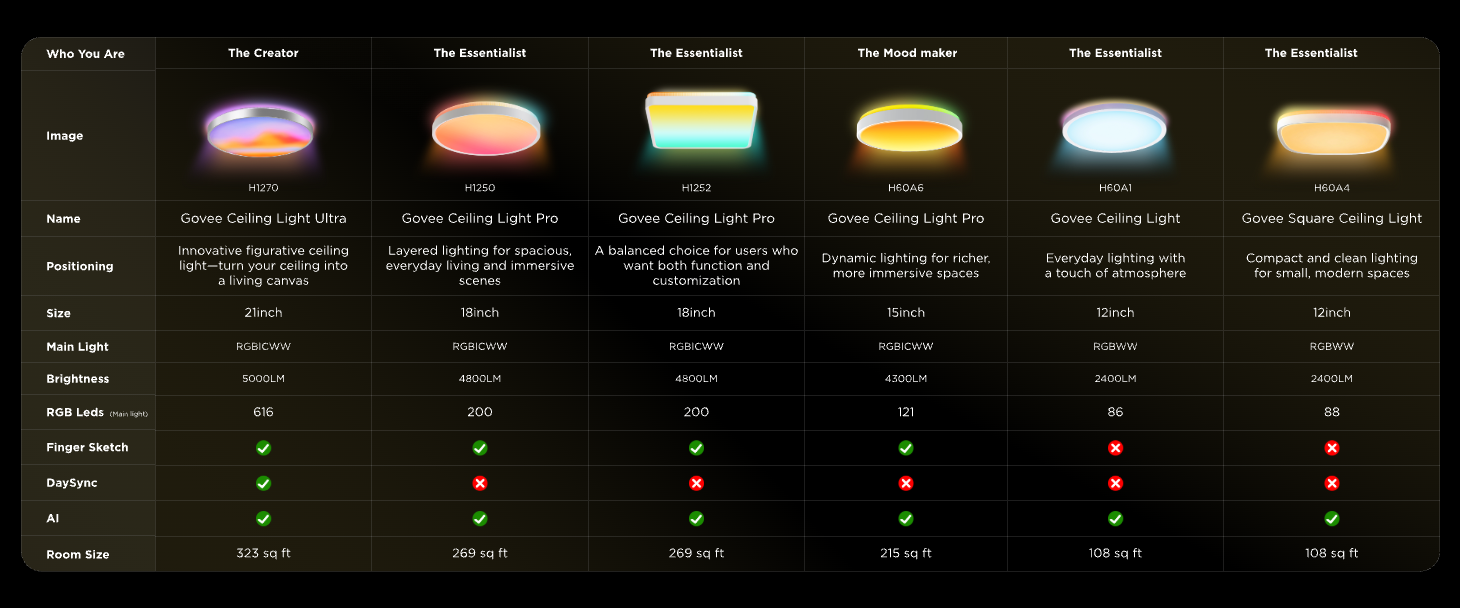
Task: Click the "Govee Ceiling Light Ultra" name
Action: 263,218
